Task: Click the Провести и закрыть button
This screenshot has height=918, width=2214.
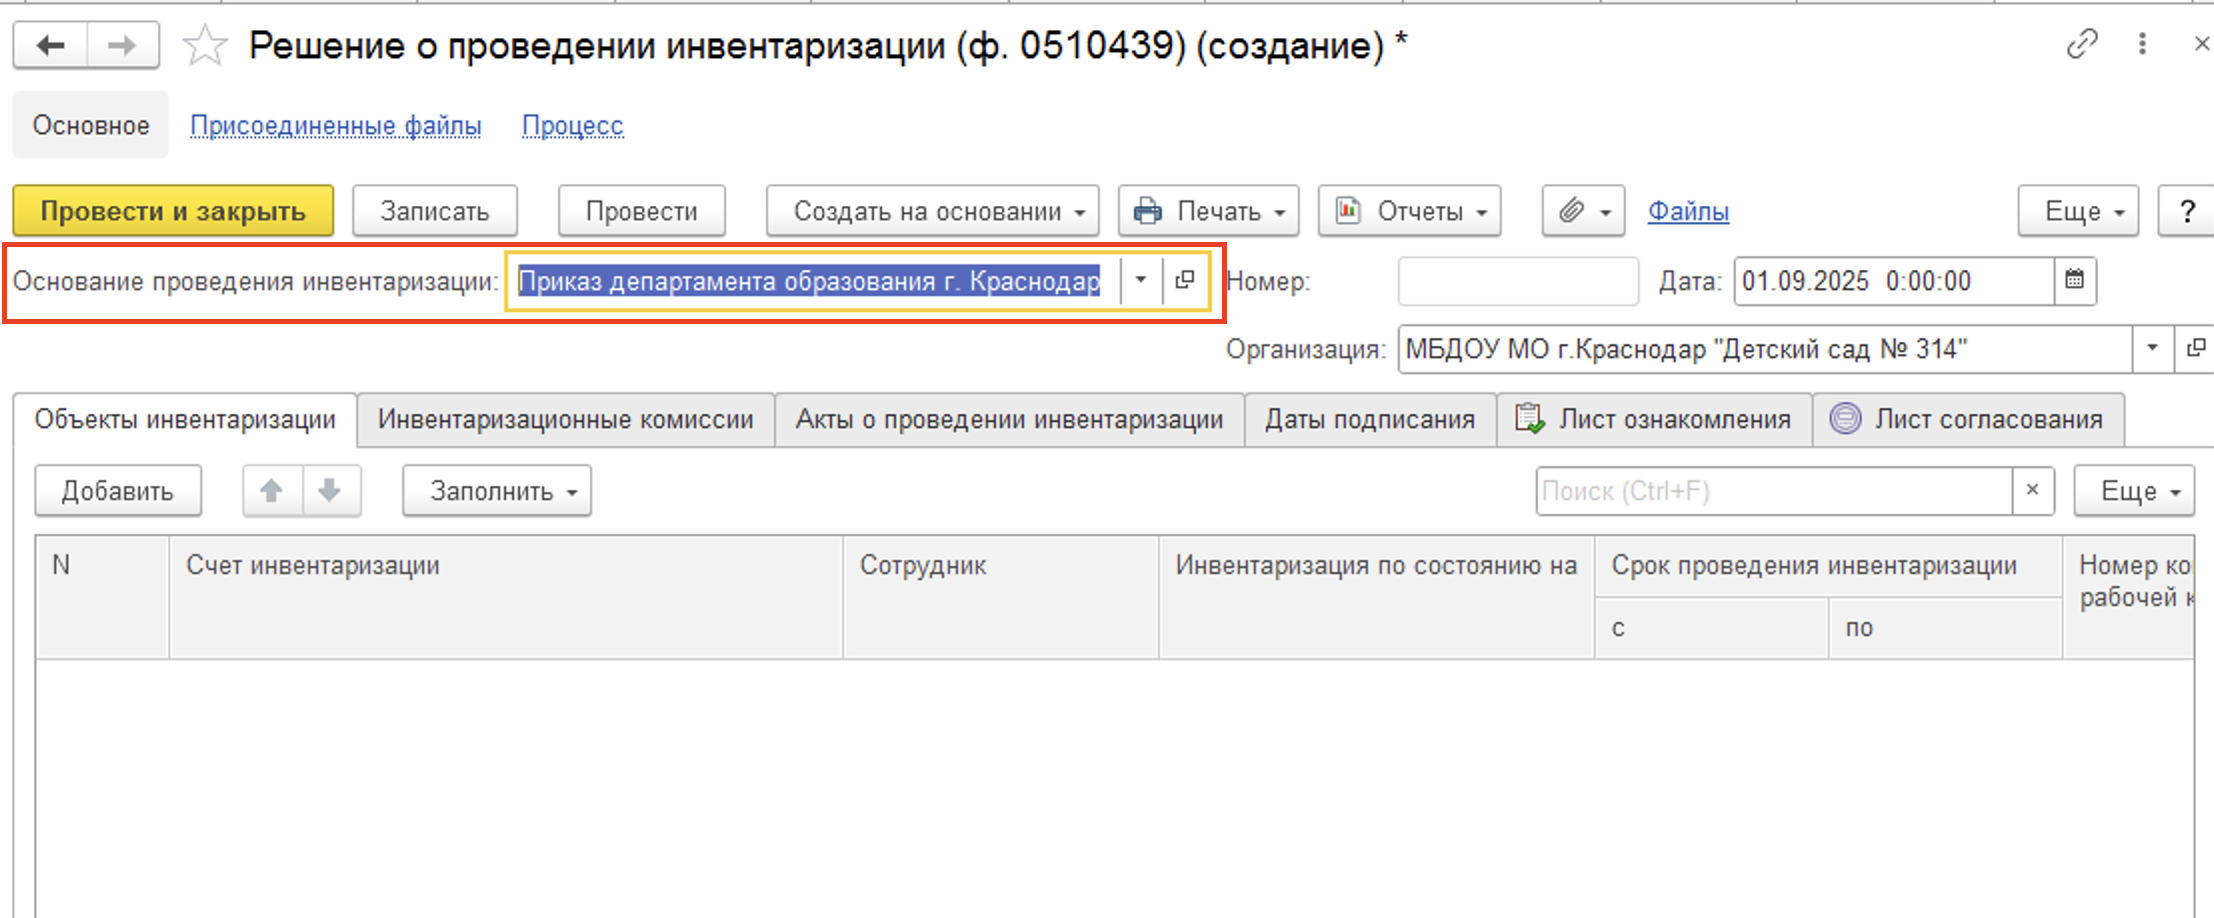Action: (x=173, y=212)
